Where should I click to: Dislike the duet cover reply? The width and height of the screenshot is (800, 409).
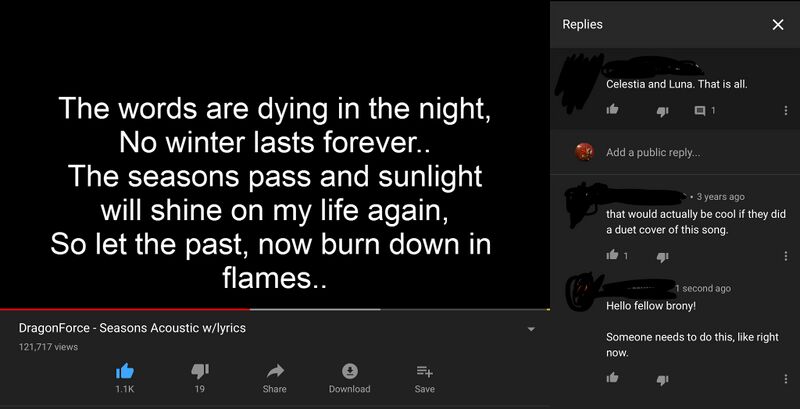(661, 256)
